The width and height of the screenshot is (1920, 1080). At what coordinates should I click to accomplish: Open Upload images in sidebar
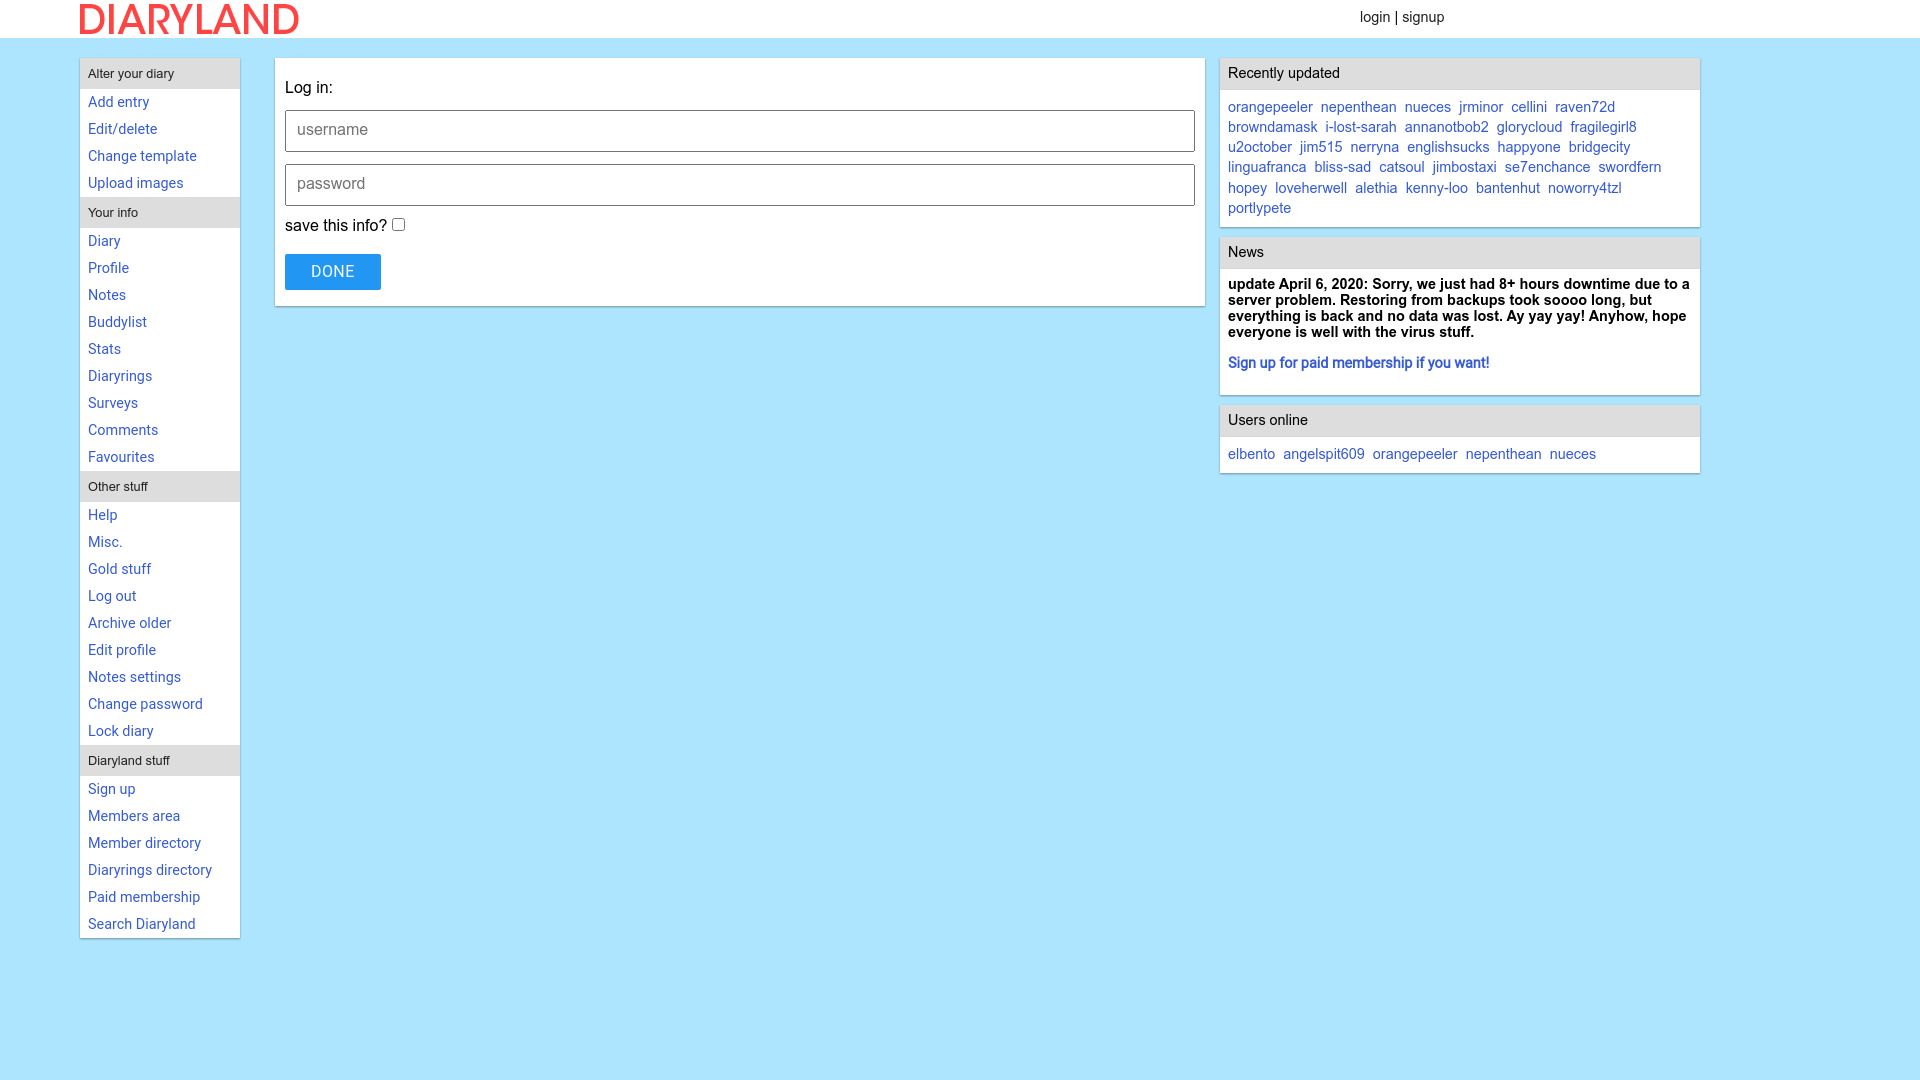(135, 183)
